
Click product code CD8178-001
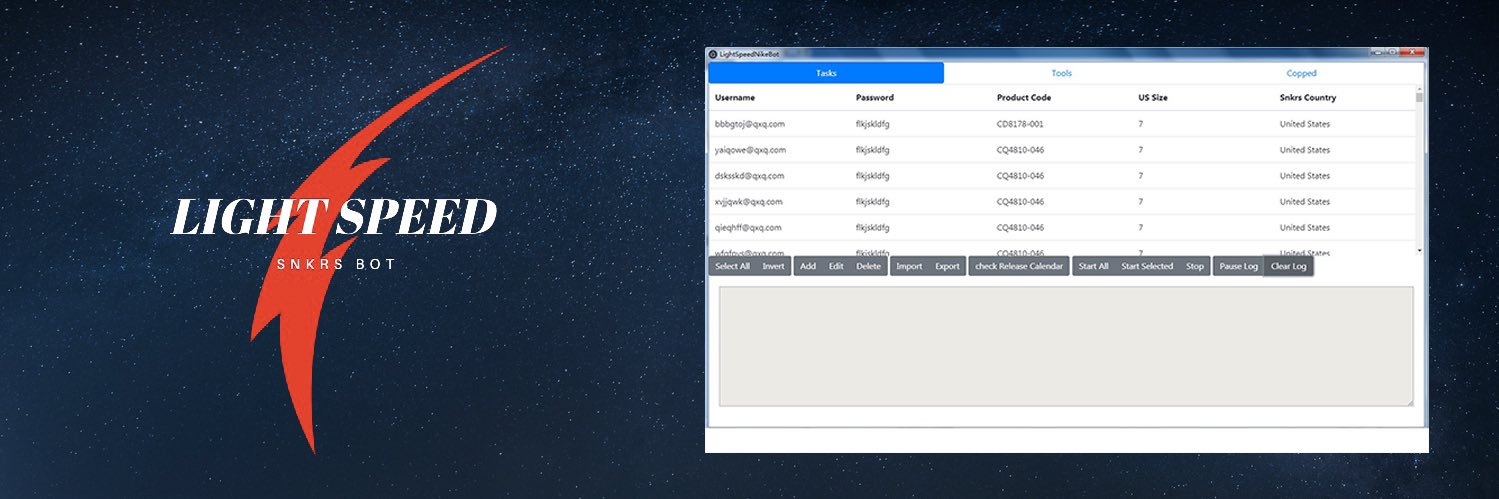[x=1020, y=124]
